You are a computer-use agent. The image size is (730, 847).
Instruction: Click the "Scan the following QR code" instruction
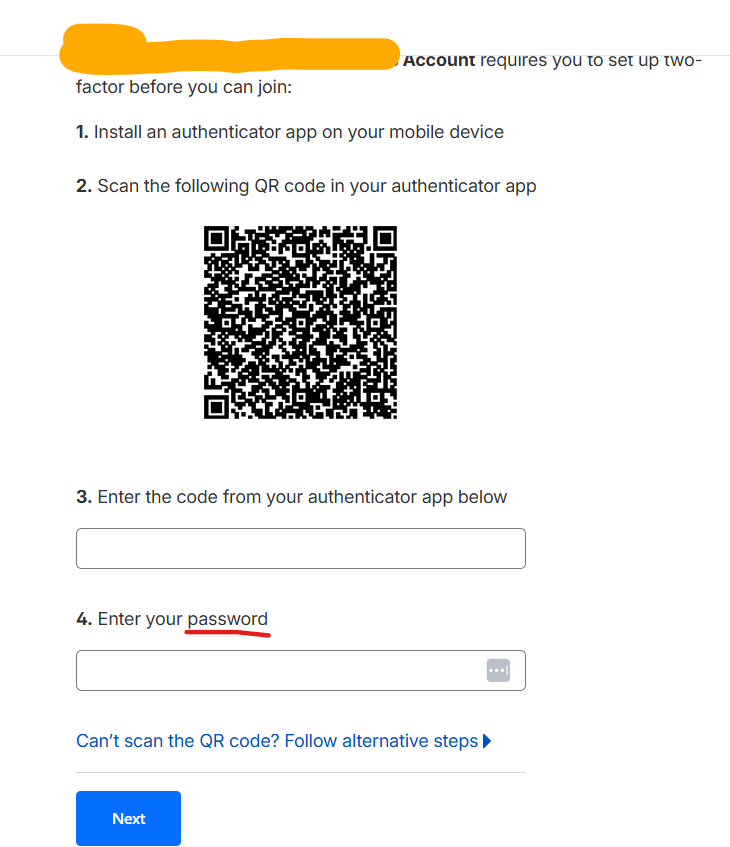[316, 186]
